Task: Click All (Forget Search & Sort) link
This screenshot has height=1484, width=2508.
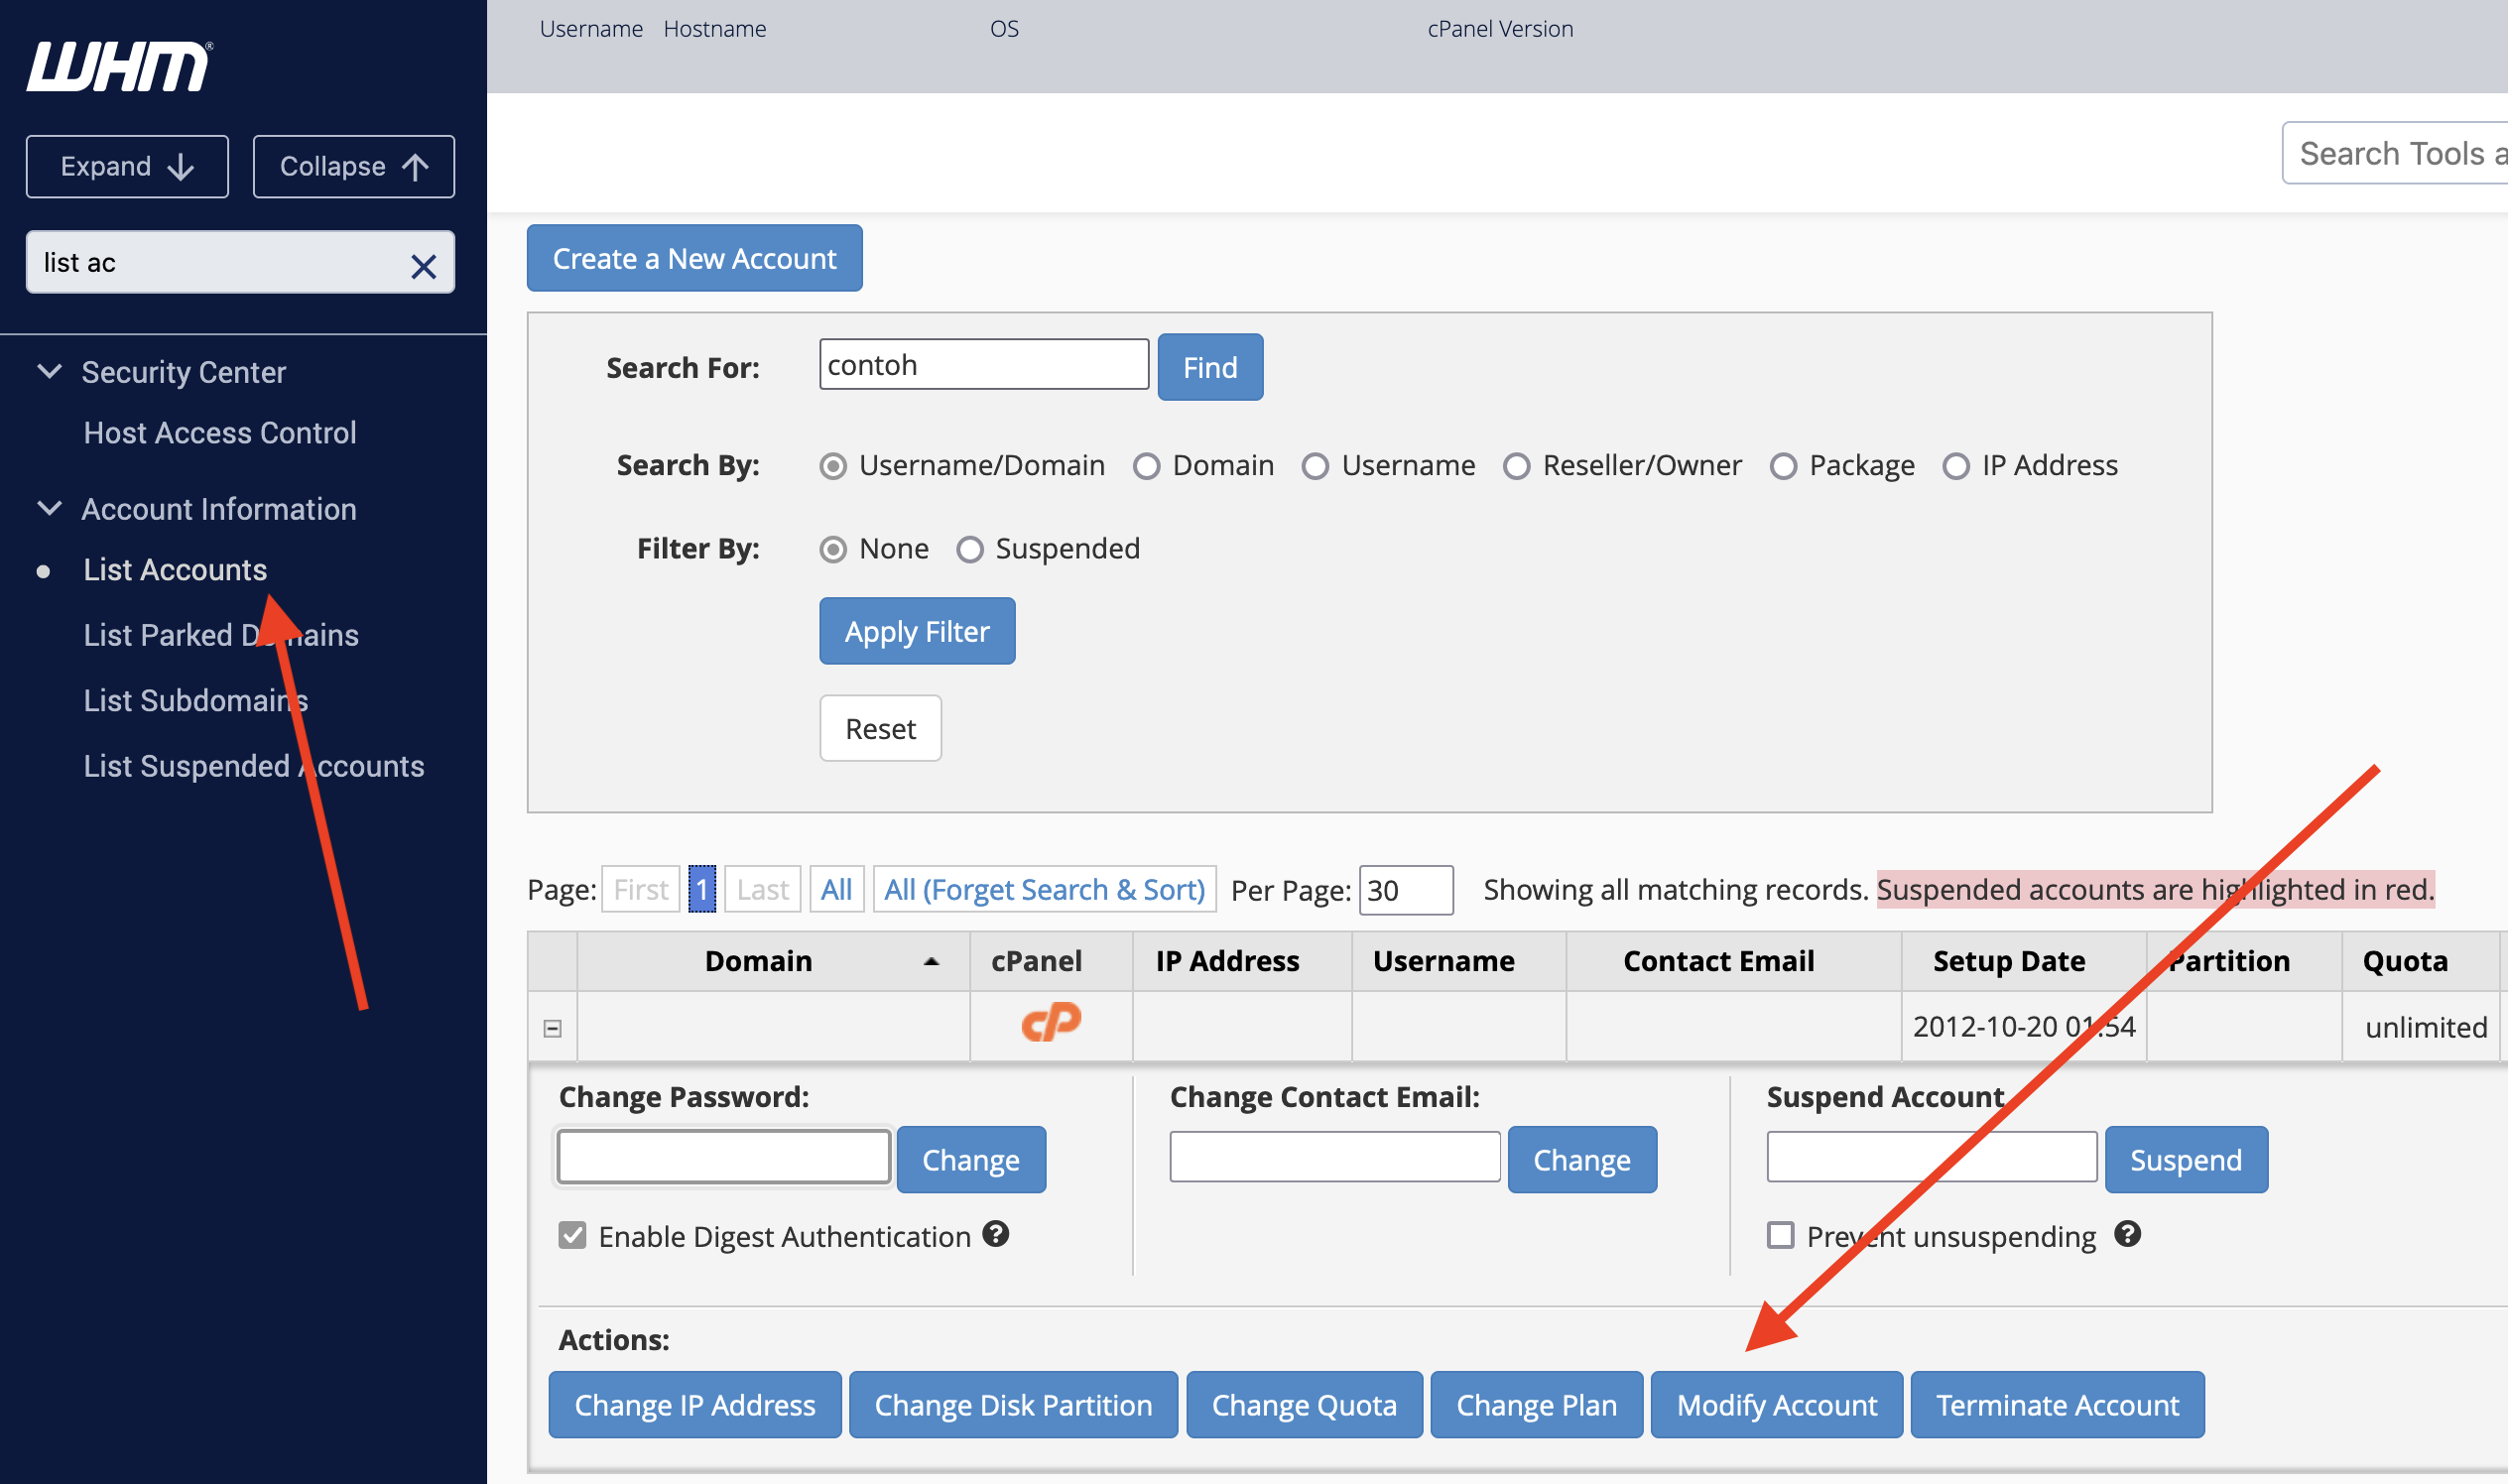Action: [1043, 889]
